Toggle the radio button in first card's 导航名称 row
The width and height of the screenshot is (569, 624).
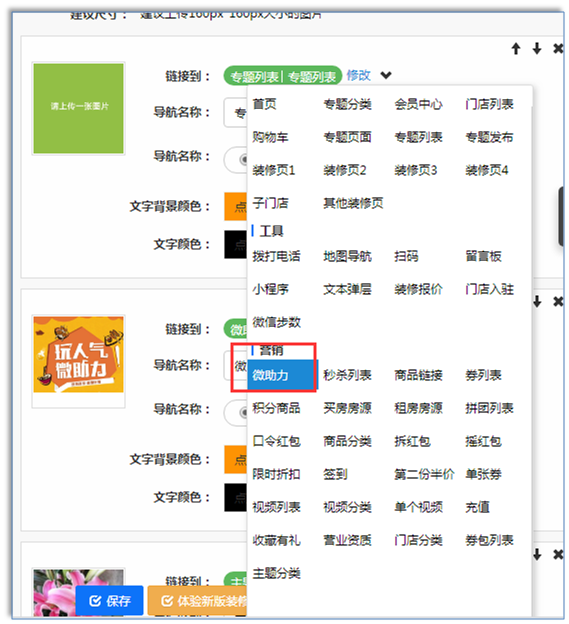coord(243,160)
